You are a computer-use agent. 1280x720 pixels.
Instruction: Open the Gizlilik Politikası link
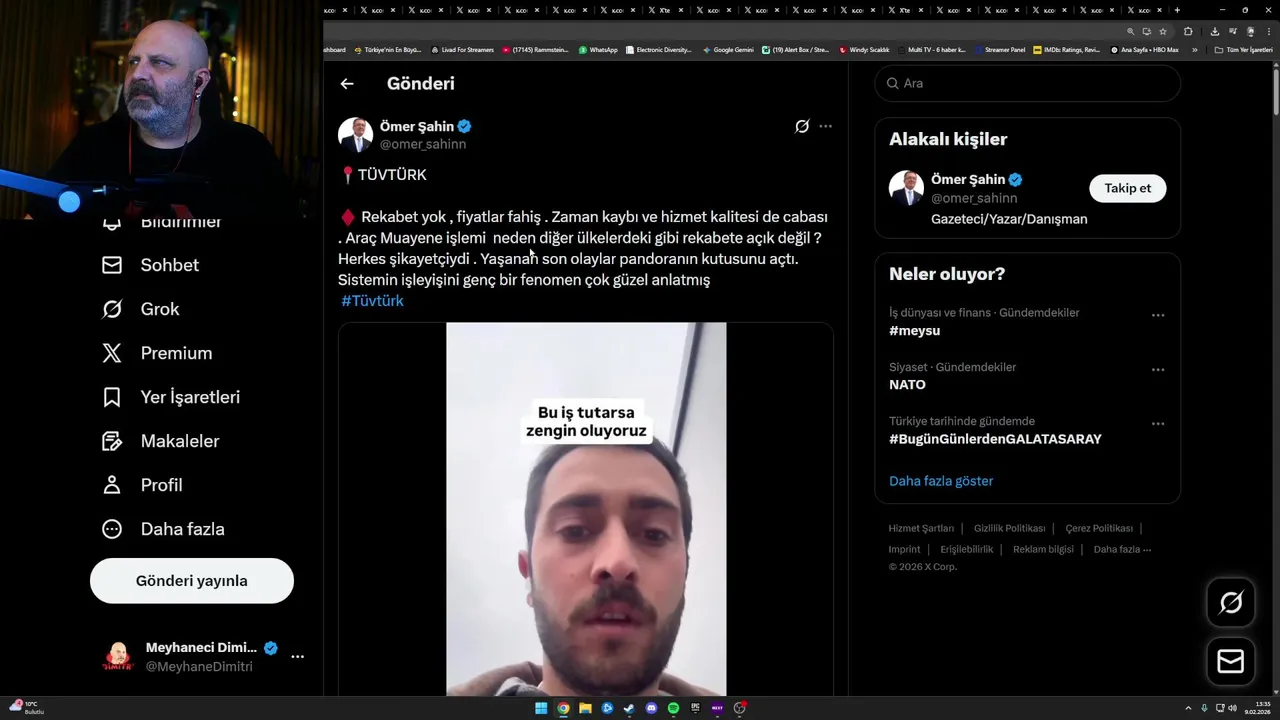tap(1009, 528)
